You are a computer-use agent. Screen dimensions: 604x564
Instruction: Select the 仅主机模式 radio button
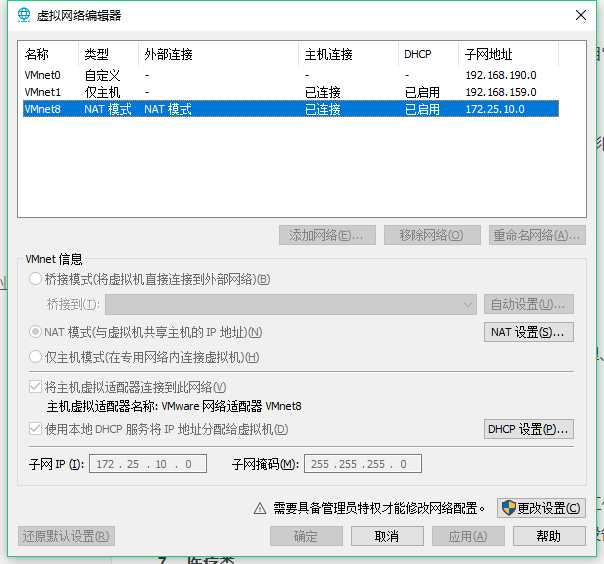35,357
